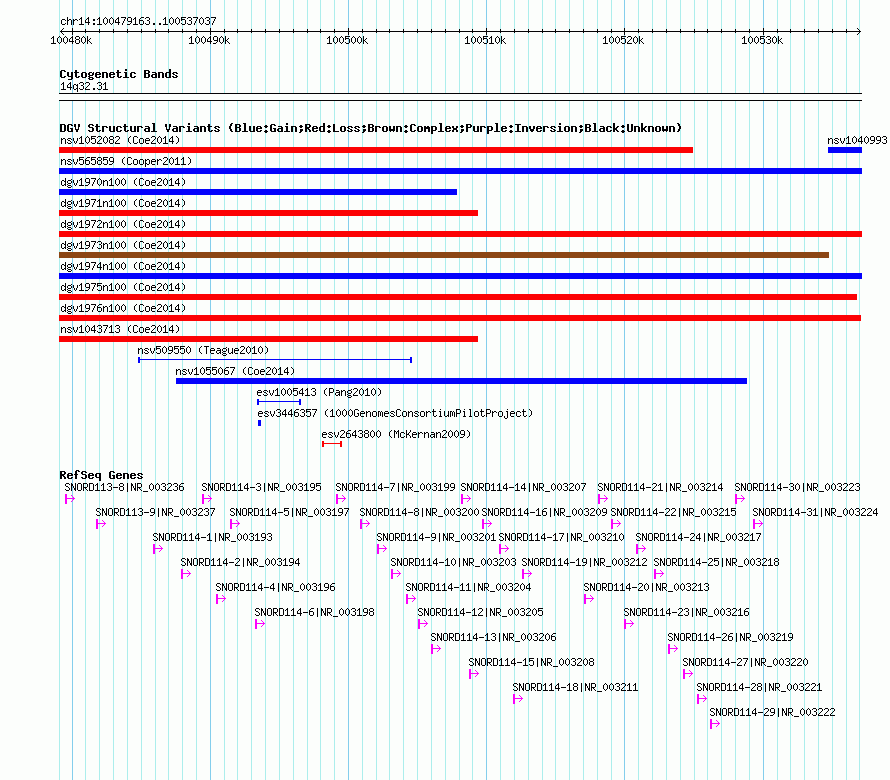Select the tiny blue esv3446357 variant mark

[259, 423]
